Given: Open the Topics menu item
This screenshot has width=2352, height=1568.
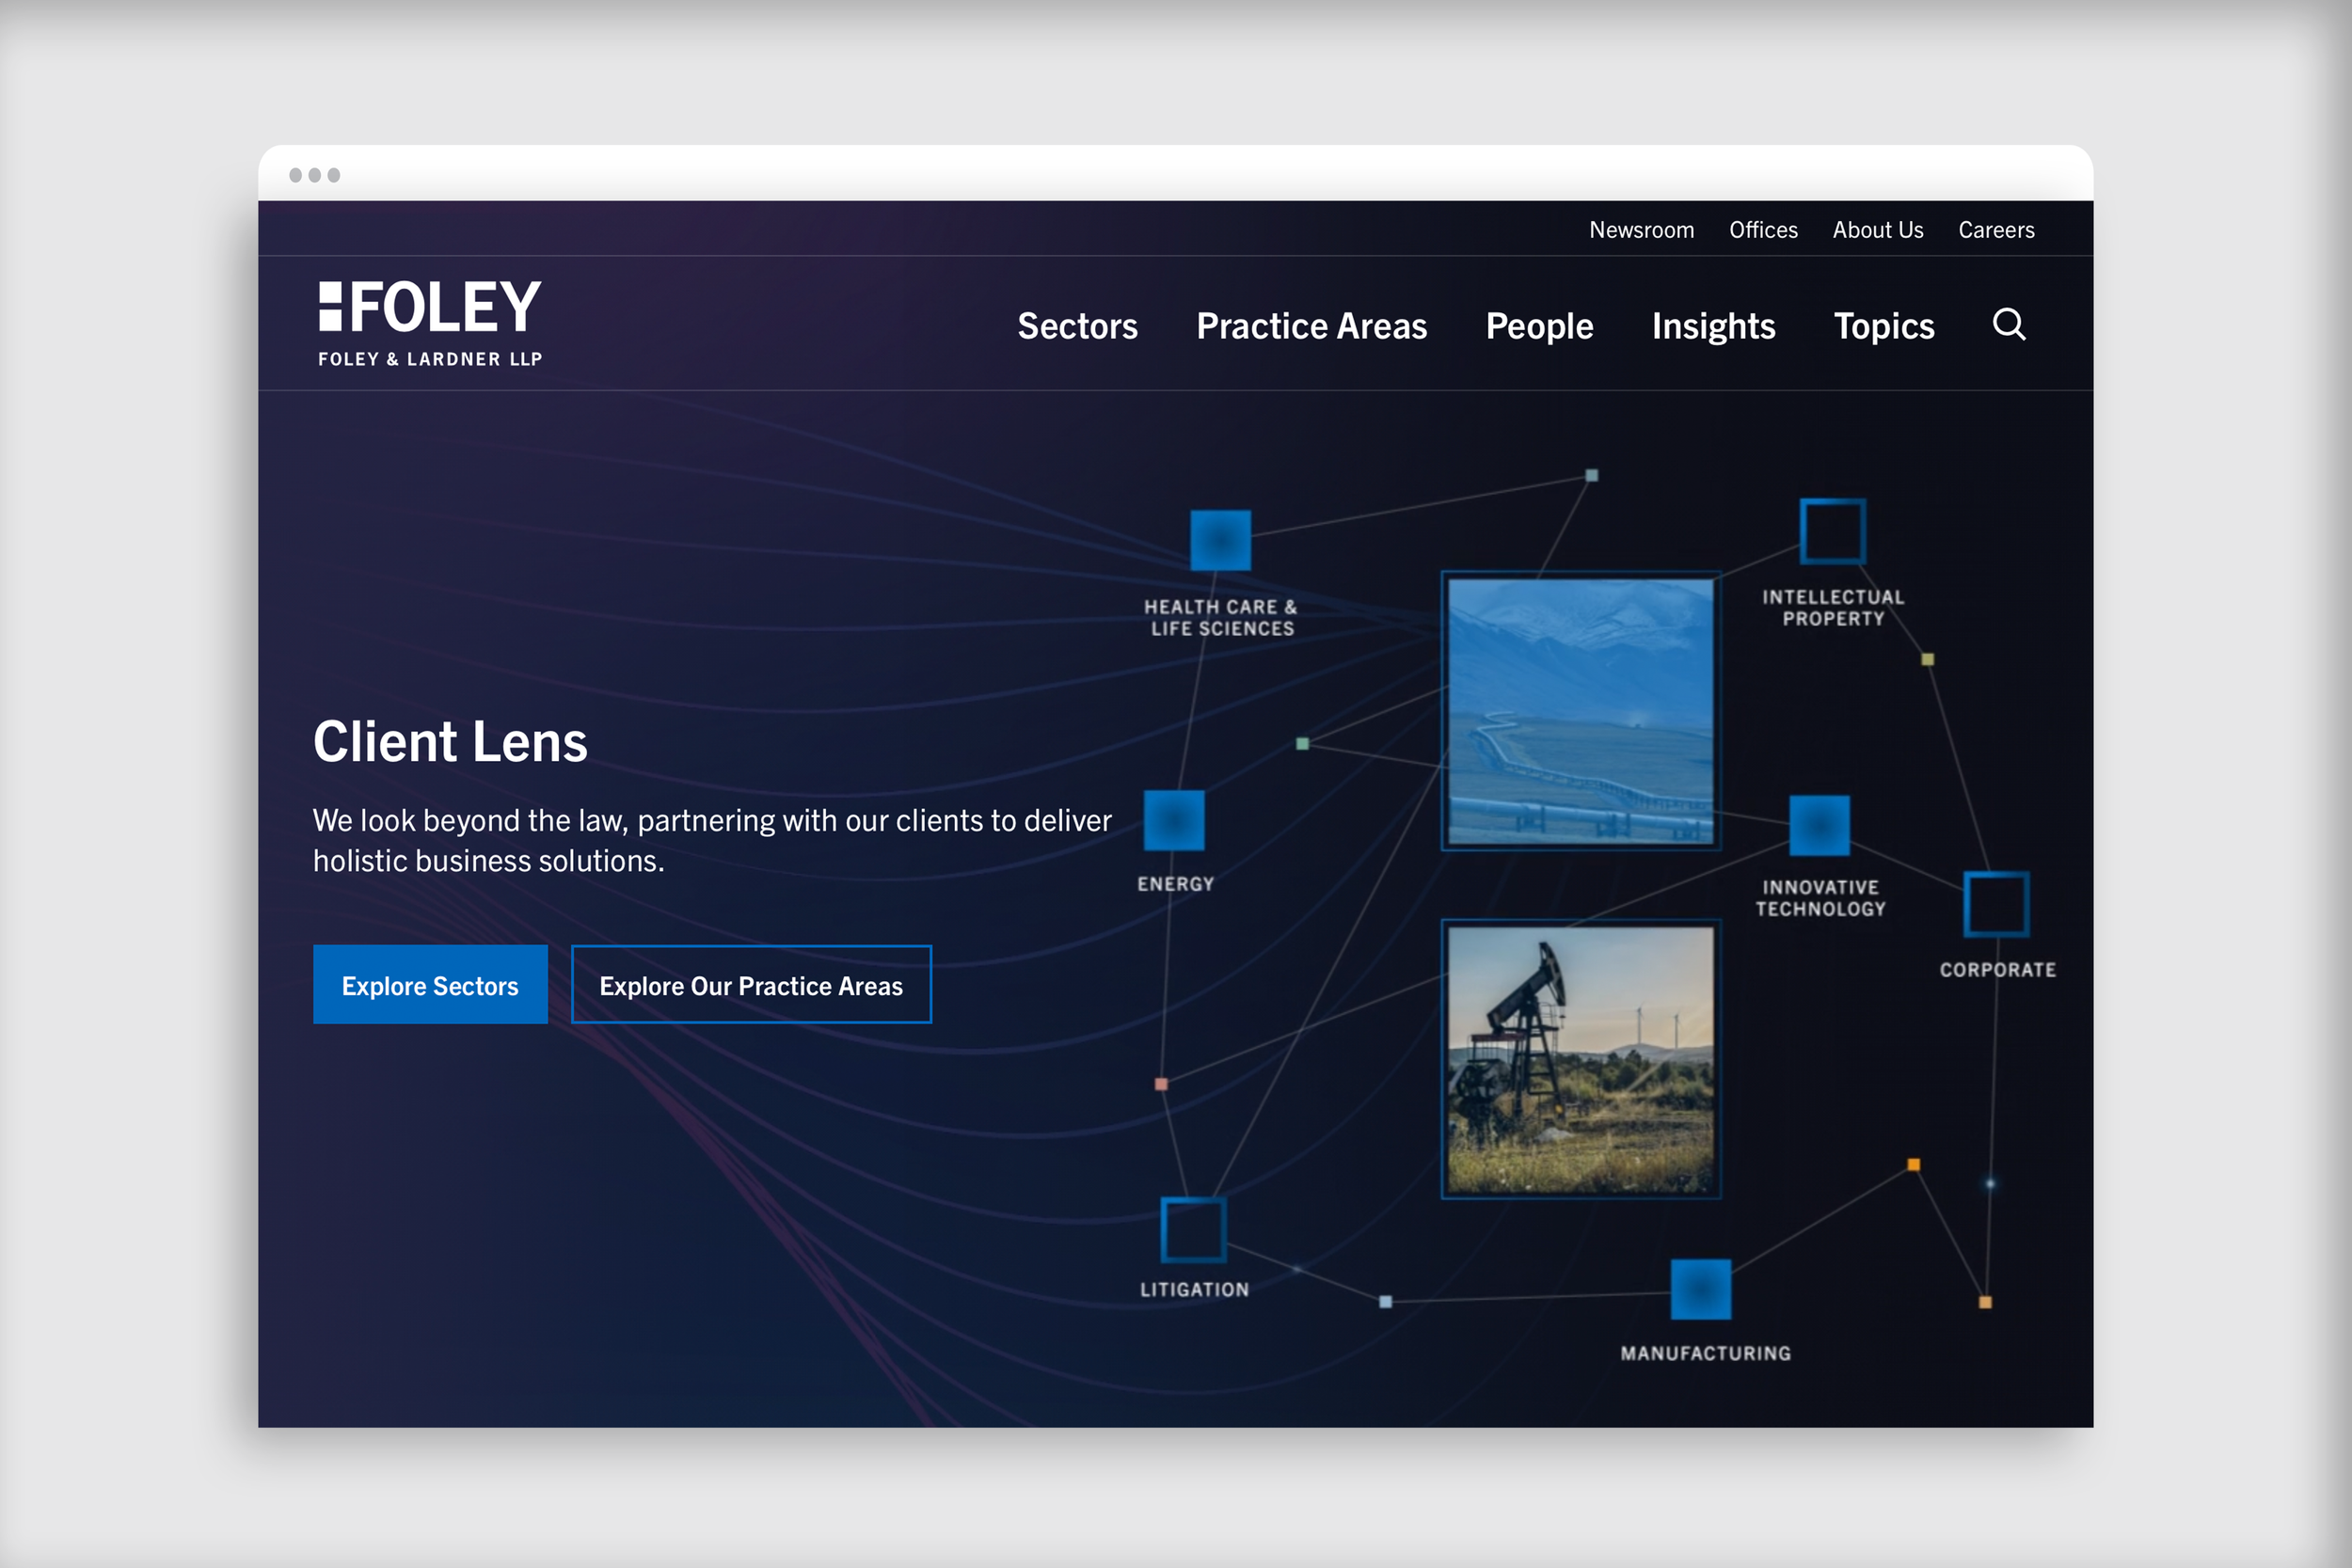Looking at the screenshot, I should pos(1884,326).
